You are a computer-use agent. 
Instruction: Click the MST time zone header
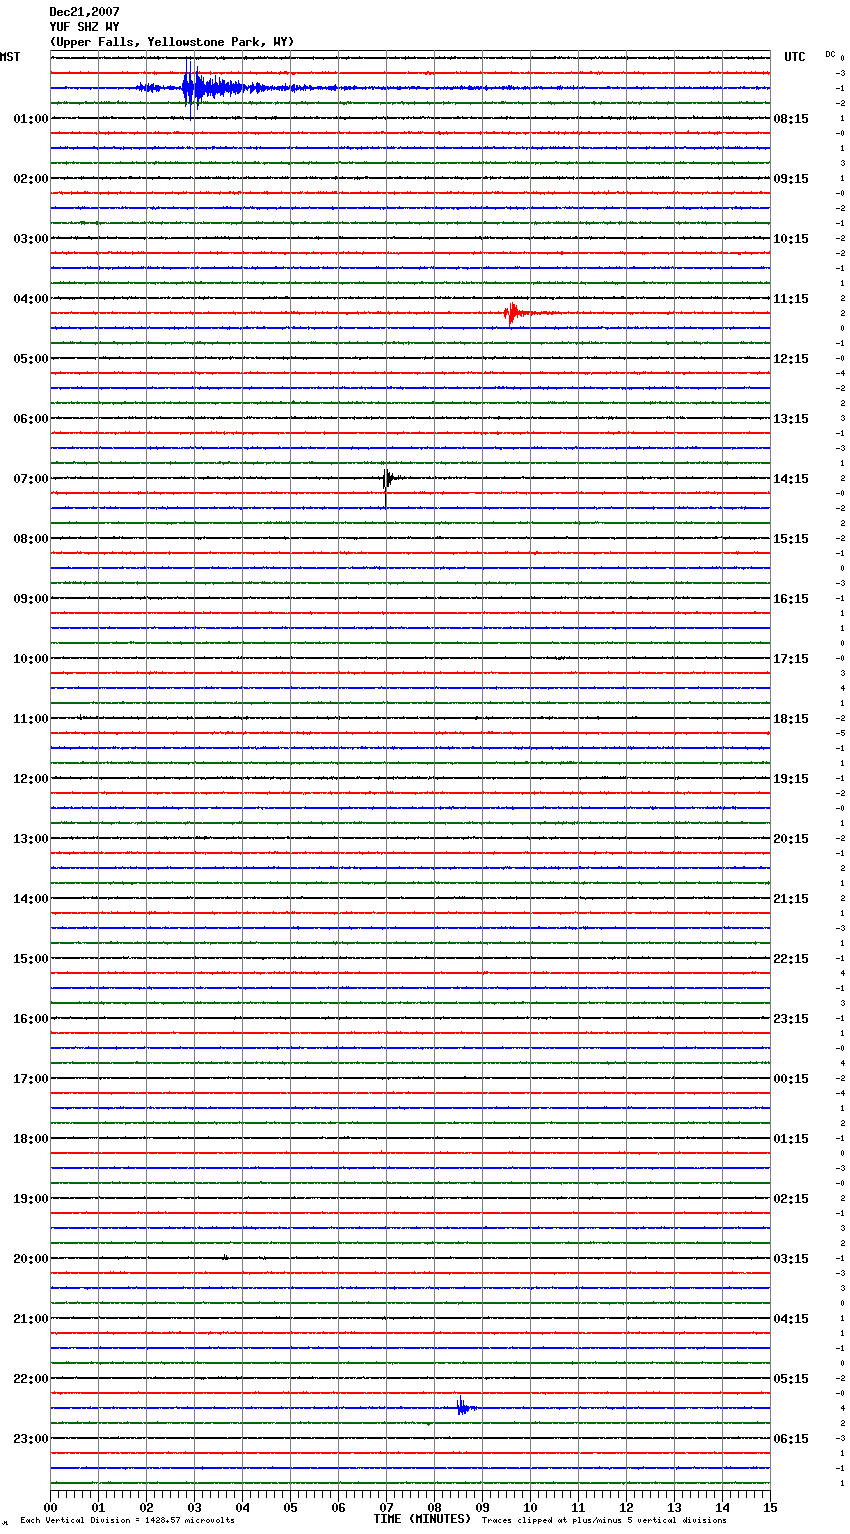click(10, 57)
